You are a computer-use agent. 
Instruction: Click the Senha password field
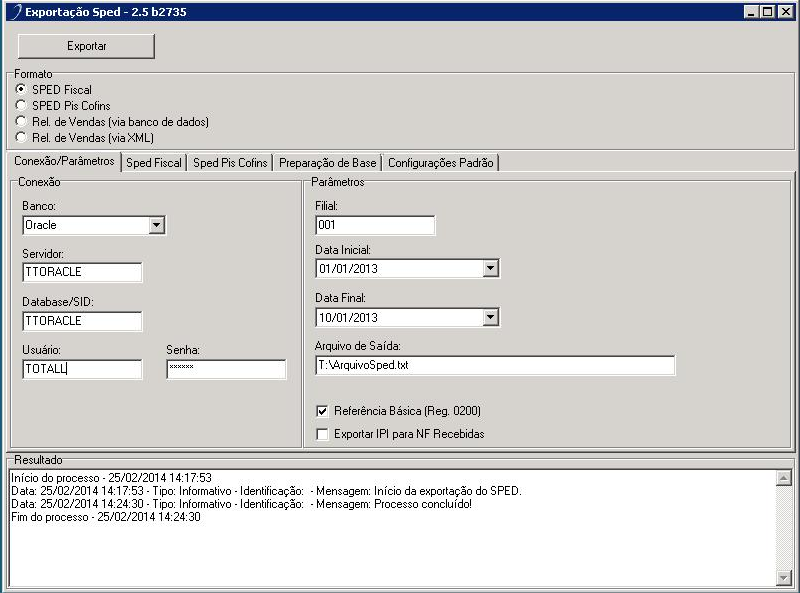tap(226, 369)
